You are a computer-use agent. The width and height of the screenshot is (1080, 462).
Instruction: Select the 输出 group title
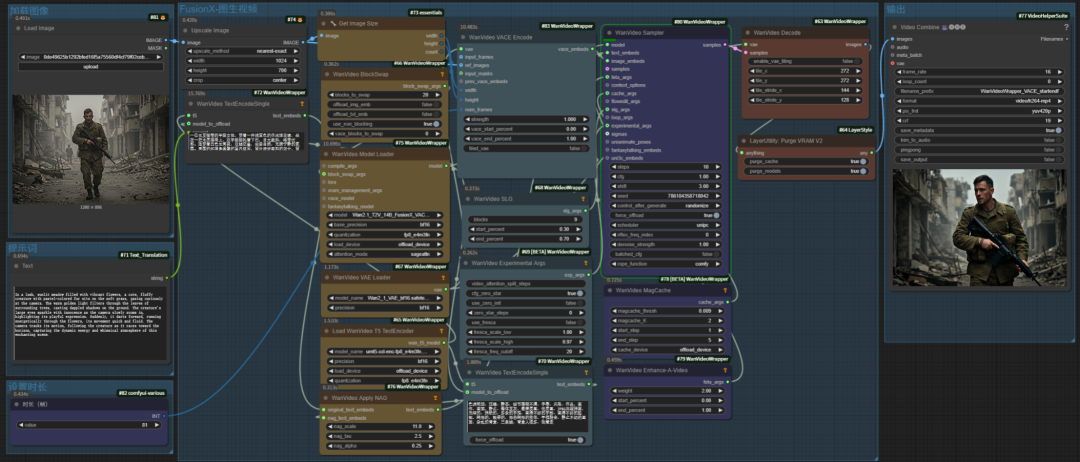[x=896, y=9]
